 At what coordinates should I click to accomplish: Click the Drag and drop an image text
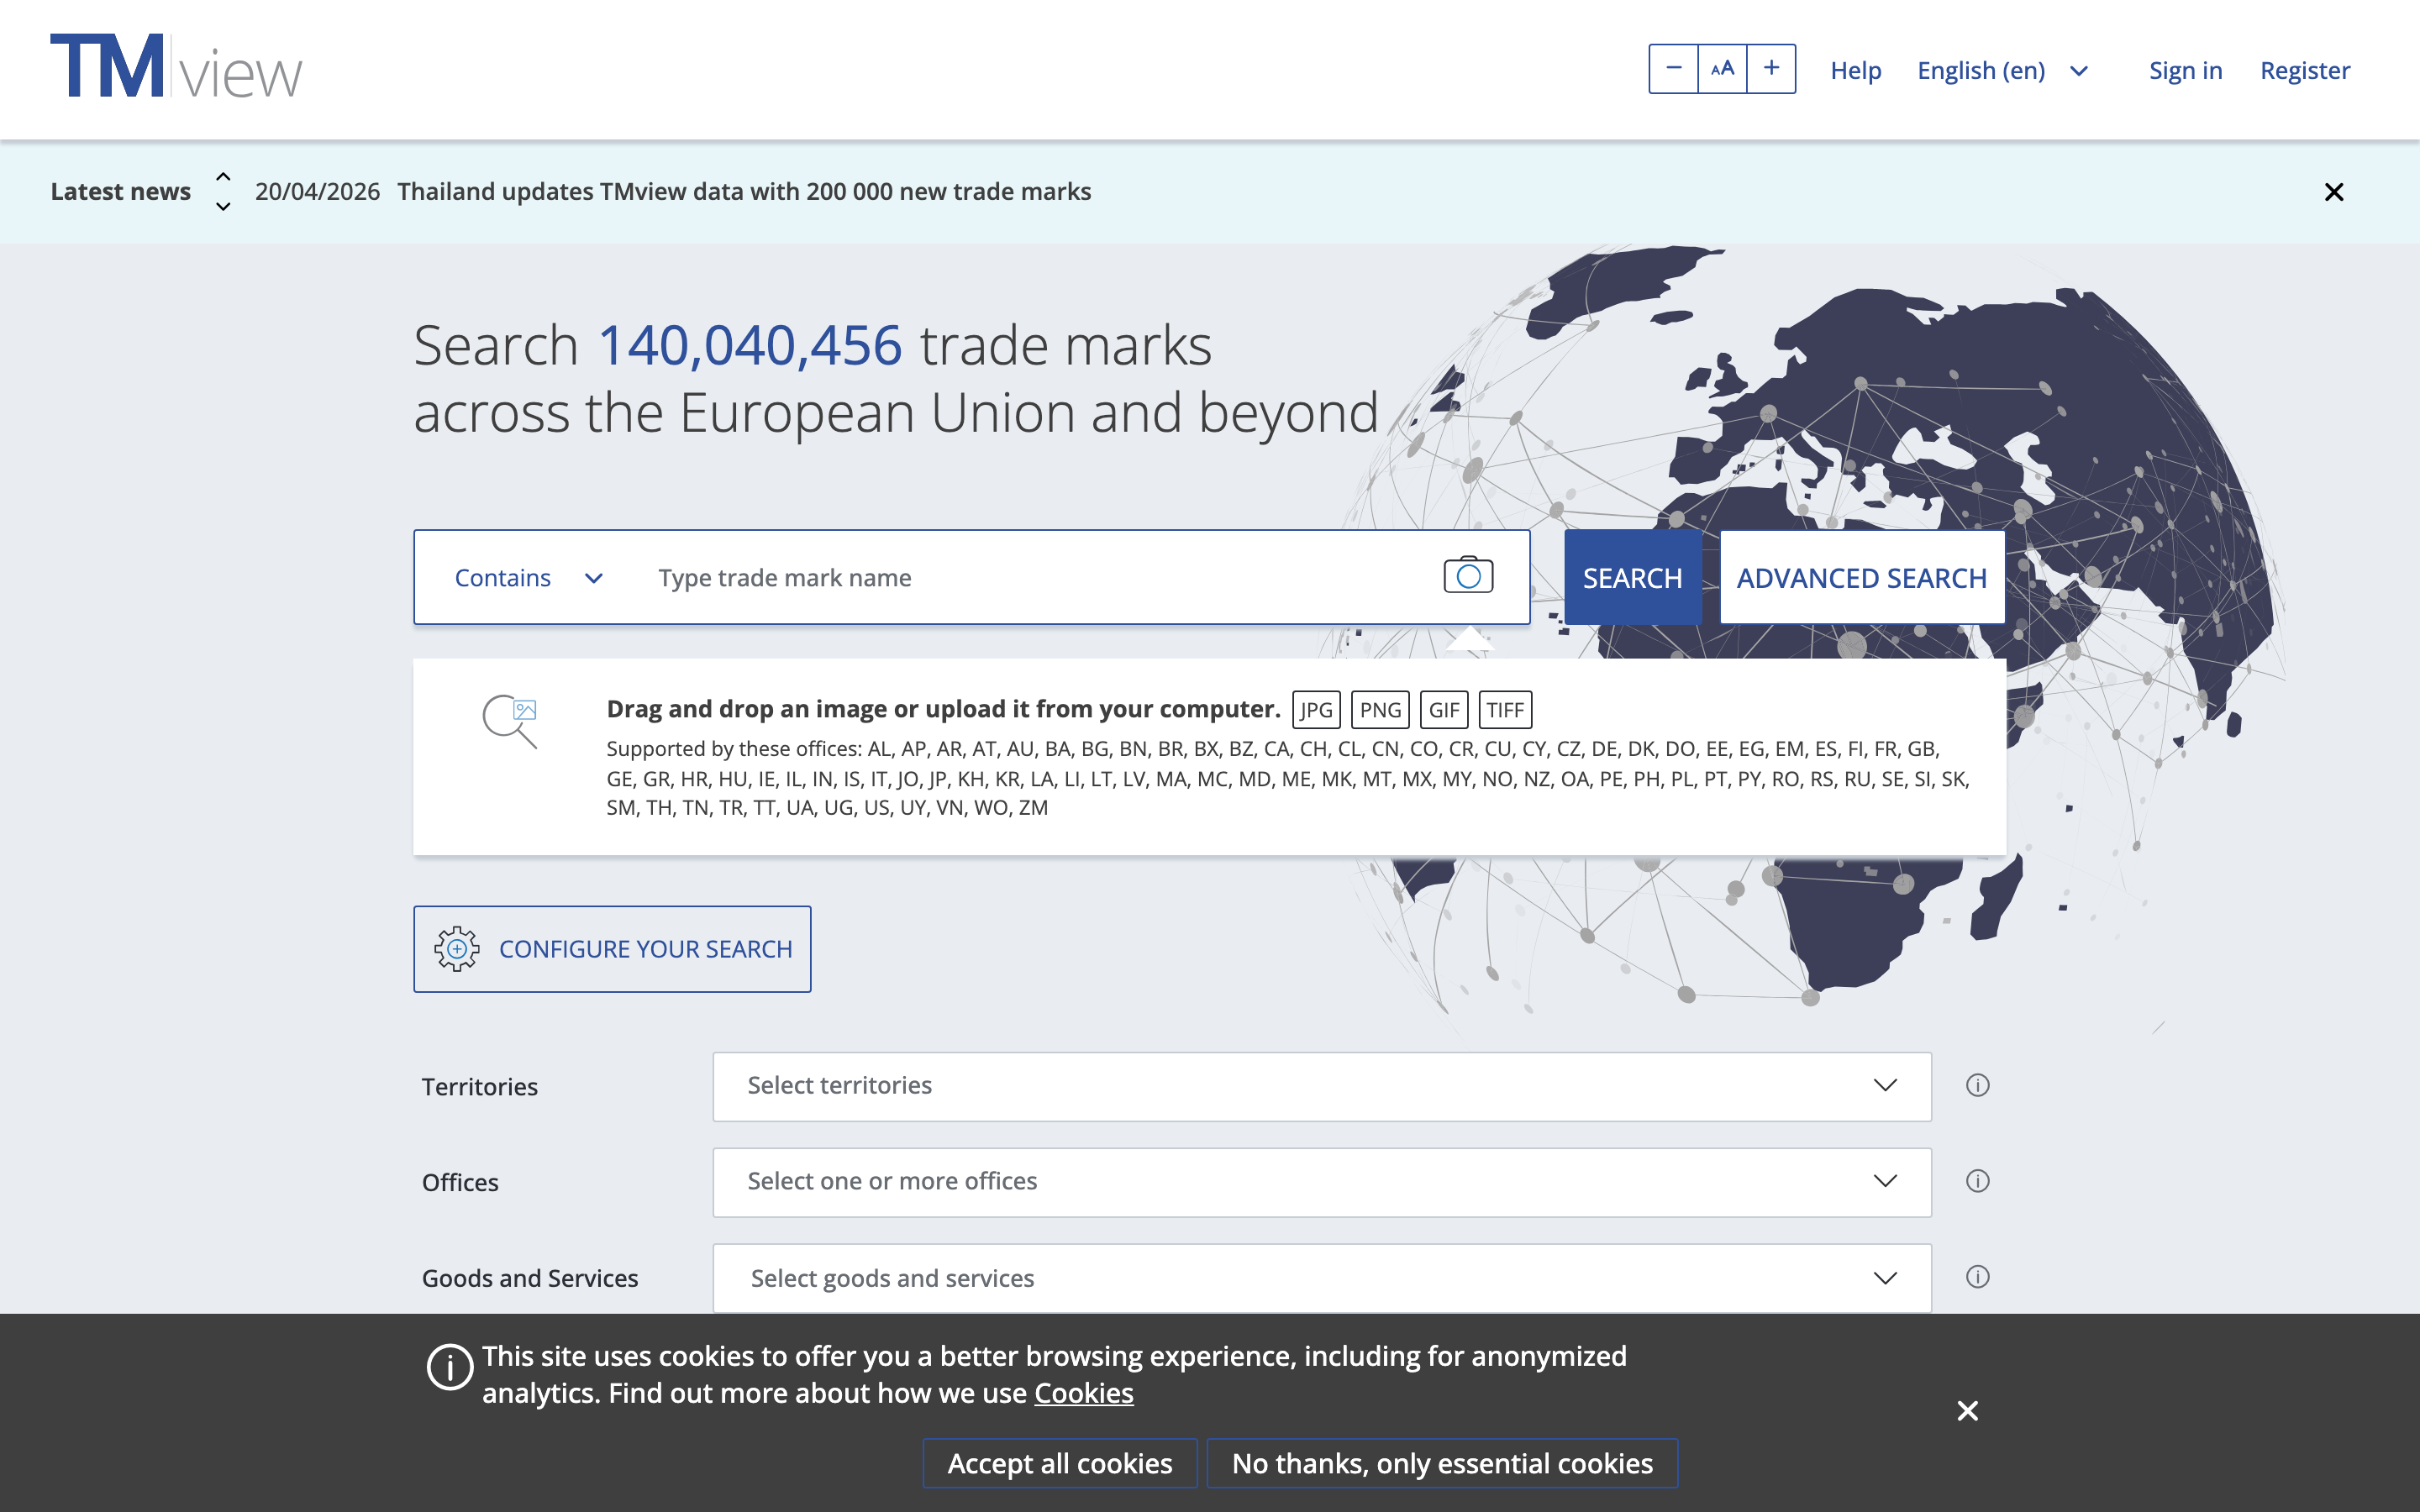tap(943, 709)
